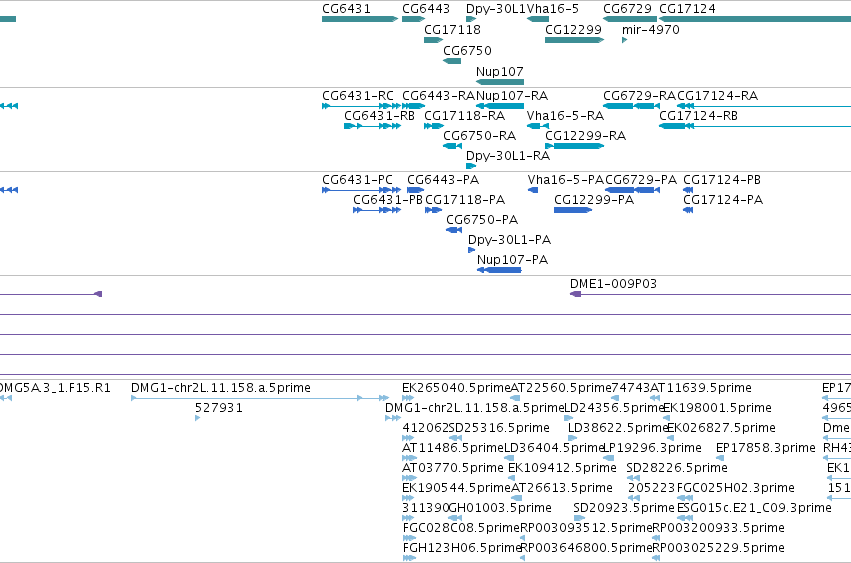Open the LD36404.5prime EST label

[x=555, y=448]
